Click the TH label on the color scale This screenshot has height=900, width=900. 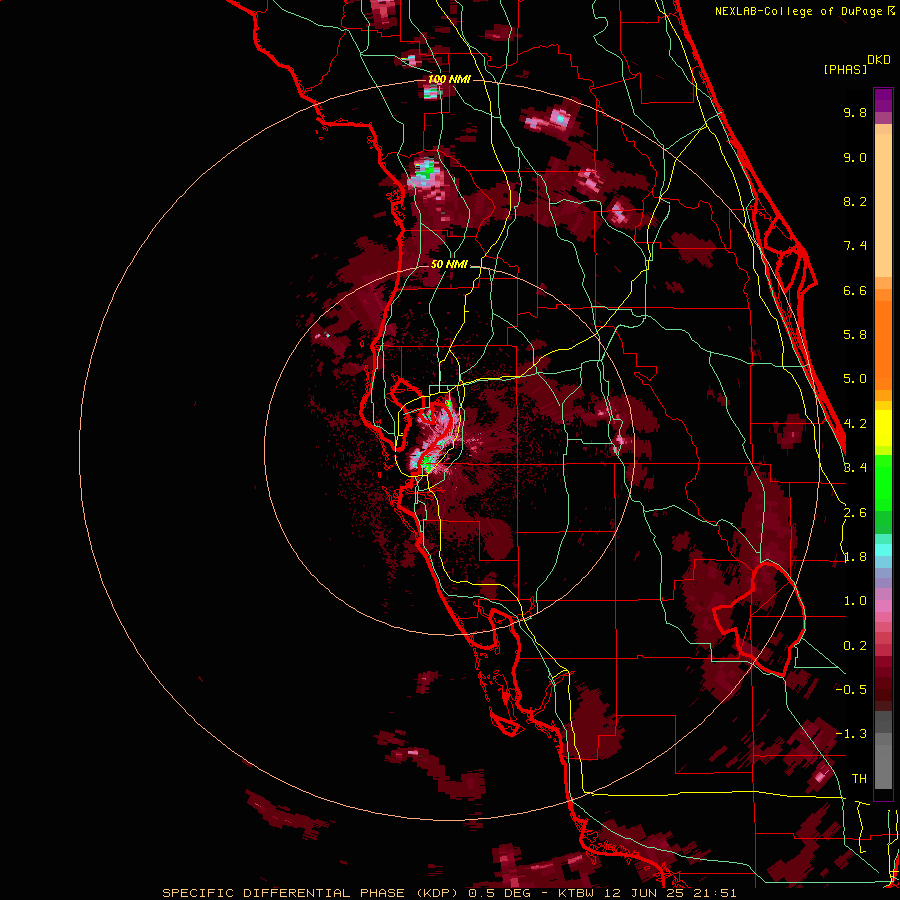(x=859, y=779)
